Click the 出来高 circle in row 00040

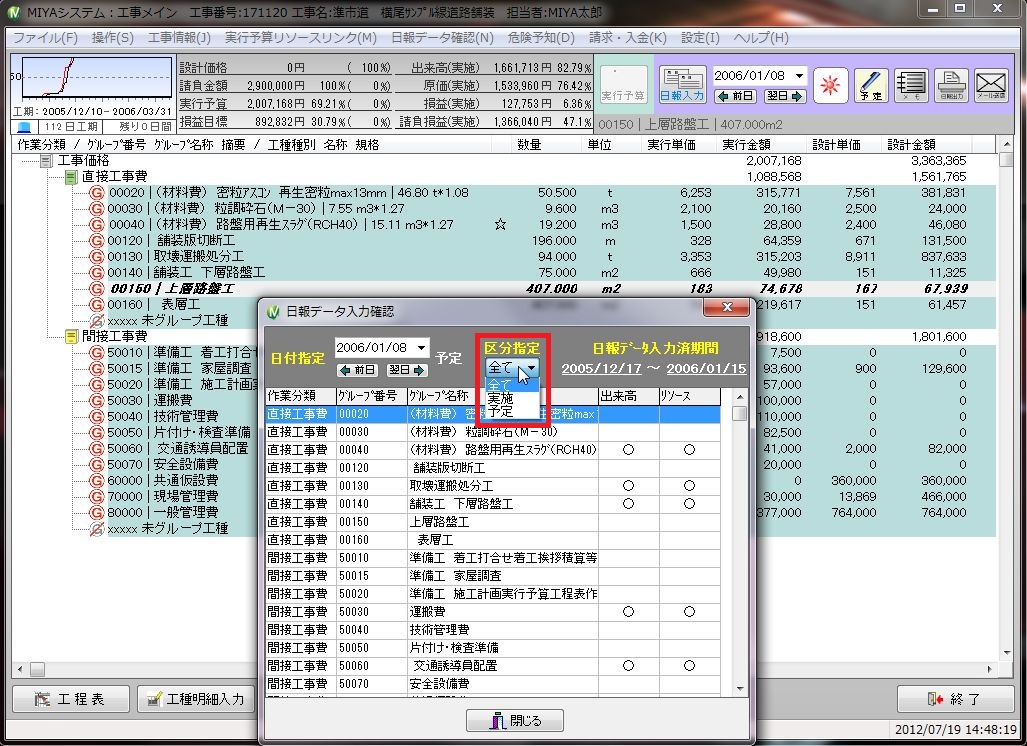coord(628,450)
